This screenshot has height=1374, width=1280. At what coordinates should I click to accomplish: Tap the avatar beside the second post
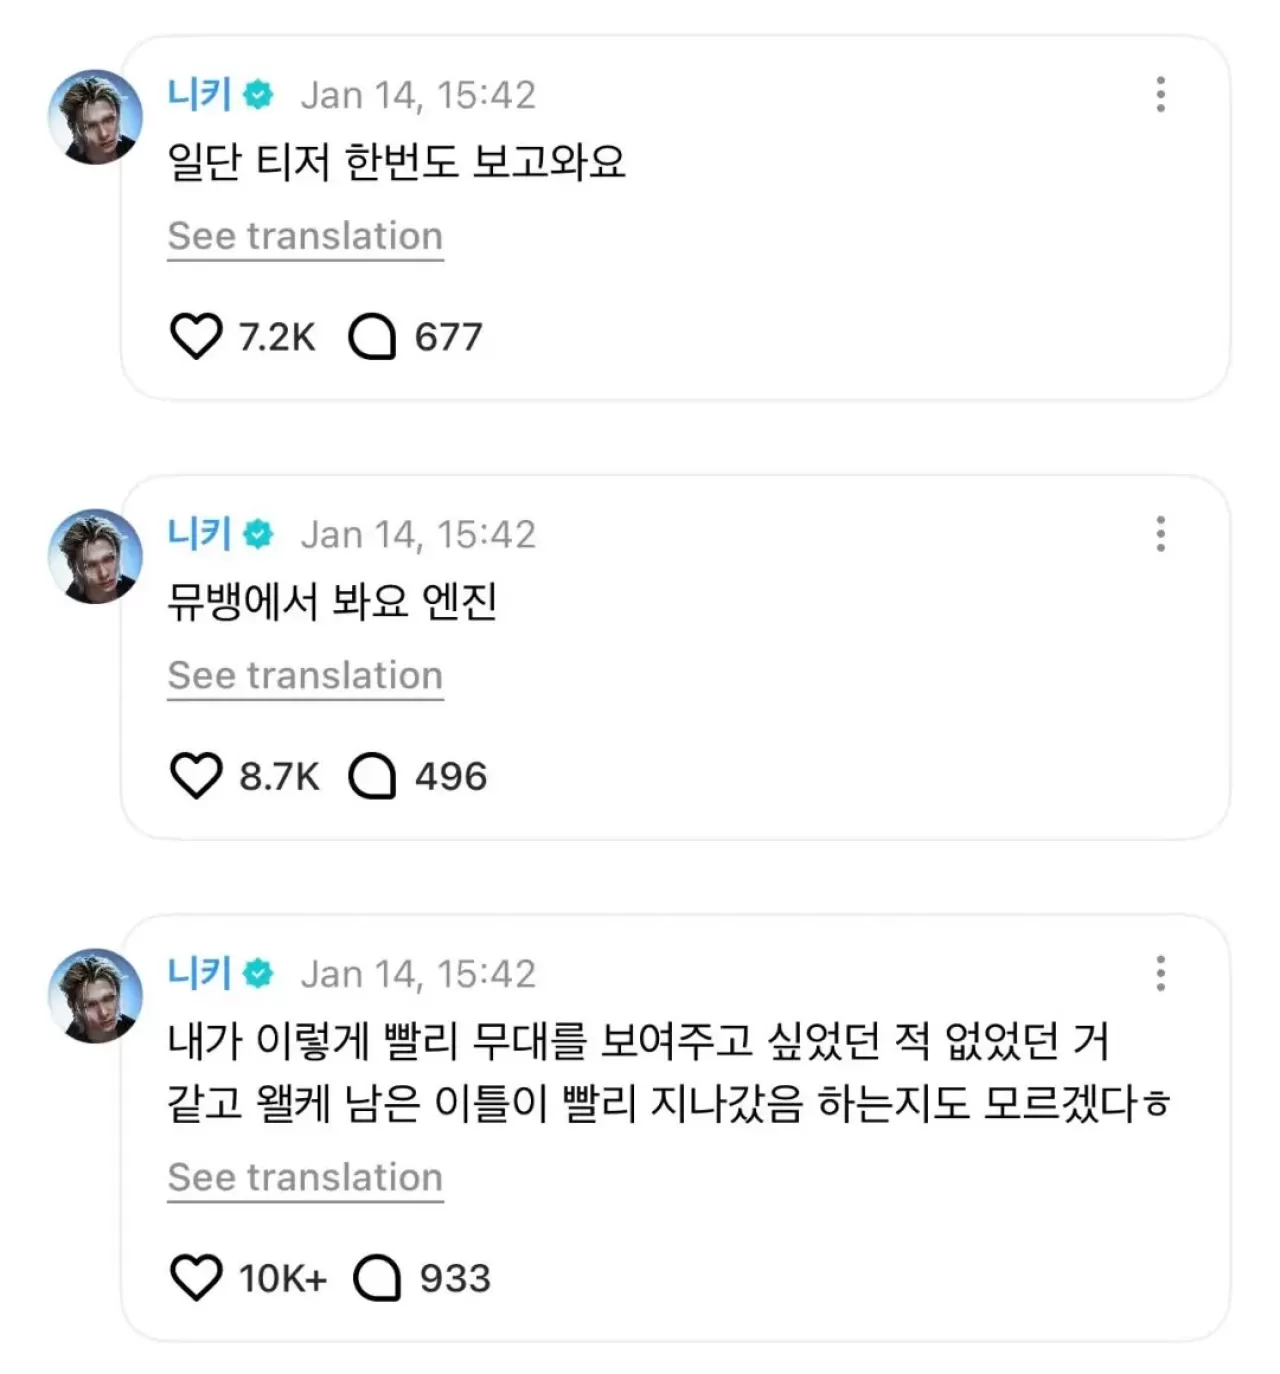pos(96,556)
